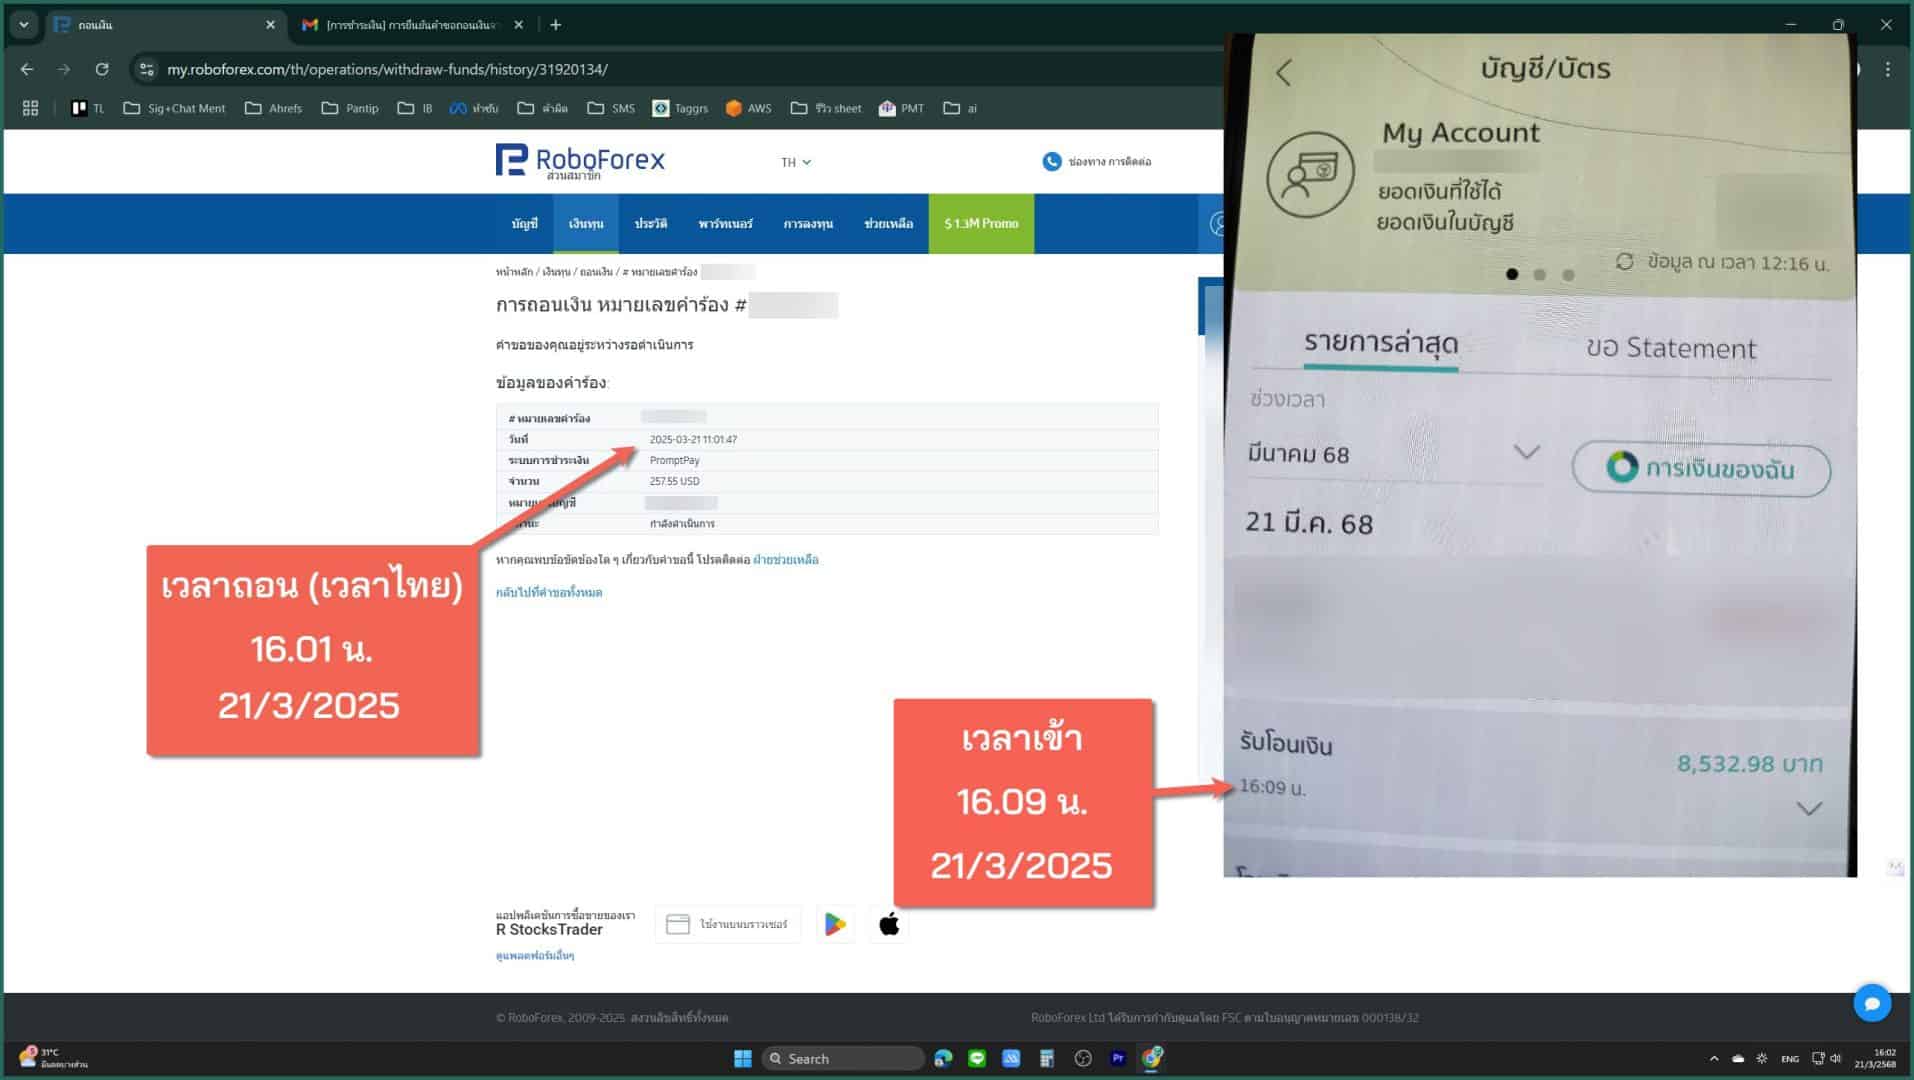This screenshot has width=1914, height=1080.
Task: Click the browser back arrow
Action: point(27,69)
